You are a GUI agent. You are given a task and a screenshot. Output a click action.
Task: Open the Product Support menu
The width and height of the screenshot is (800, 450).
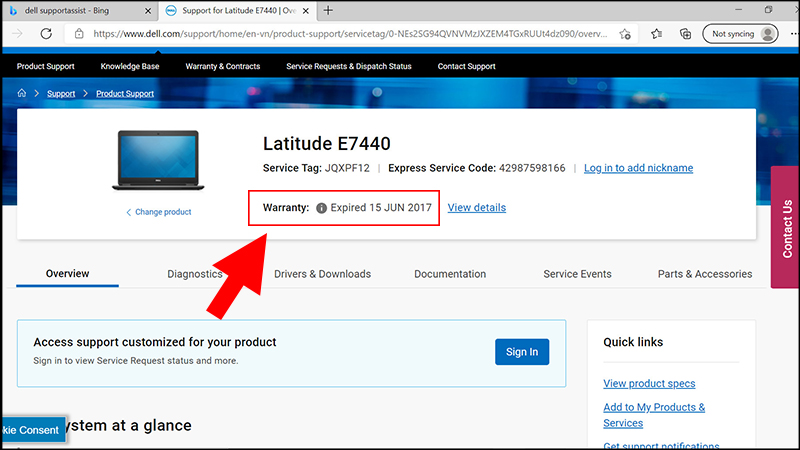pyautogui.click(x=46, y=66)
